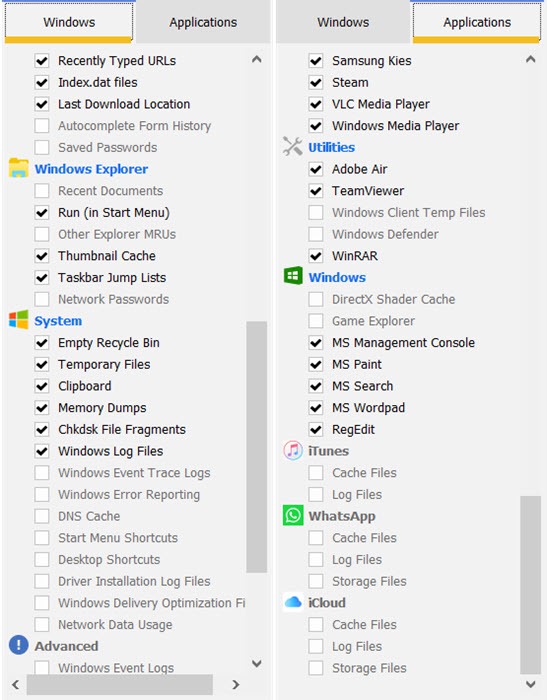
Task: Switch to Applications tab in left panel
Action: 203,22
